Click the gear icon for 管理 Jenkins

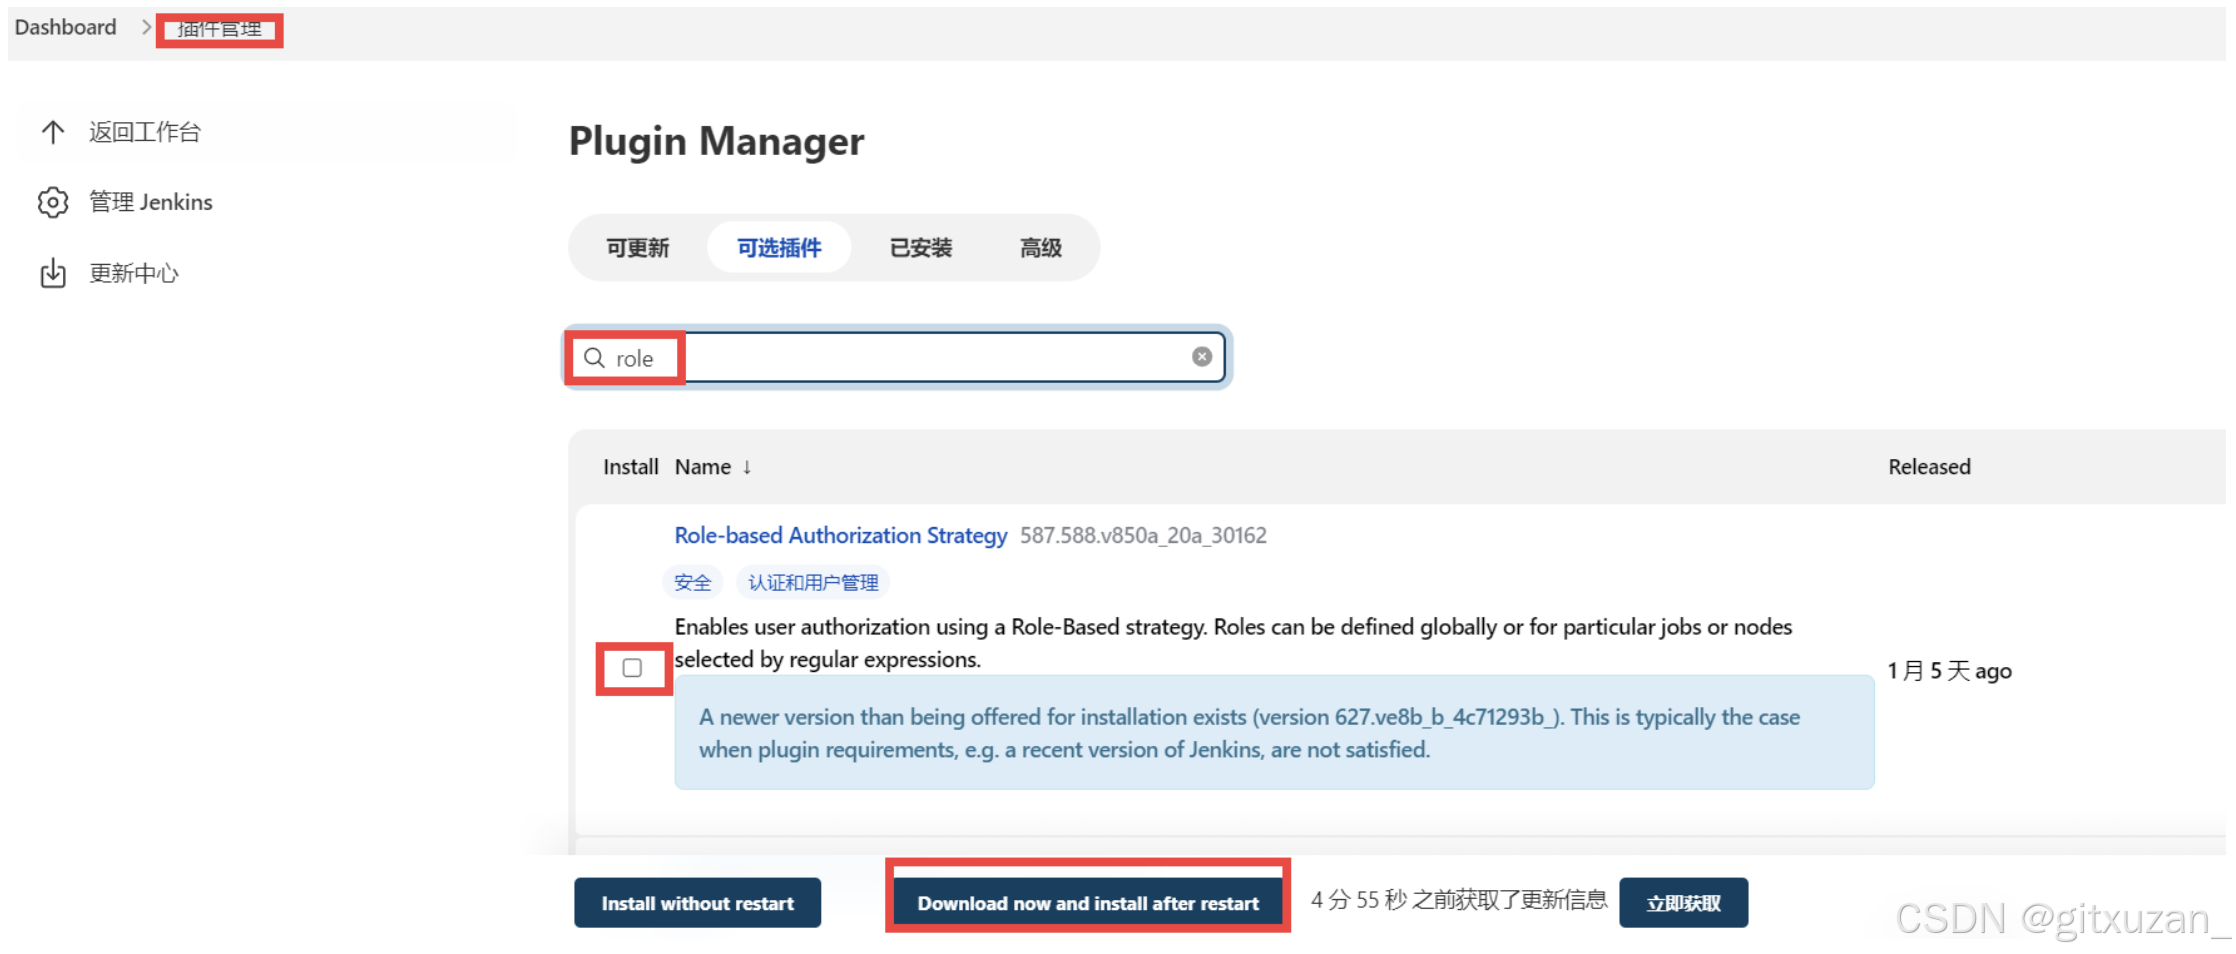point(53,202)
